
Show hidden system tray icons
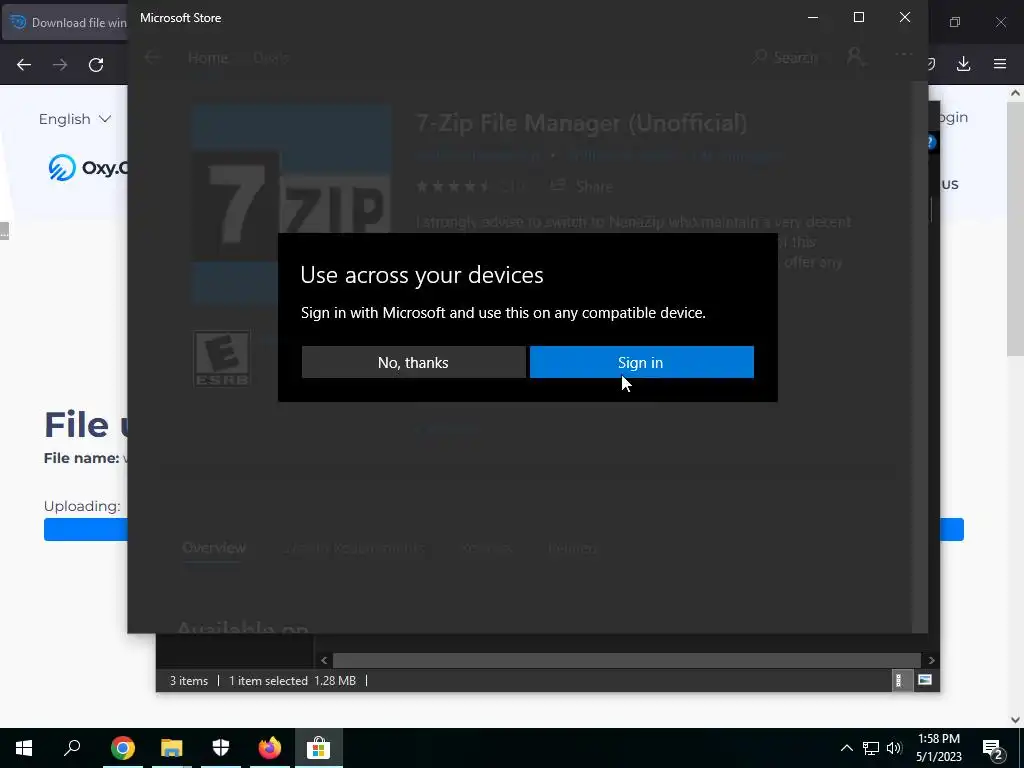[x=846, y=748]
